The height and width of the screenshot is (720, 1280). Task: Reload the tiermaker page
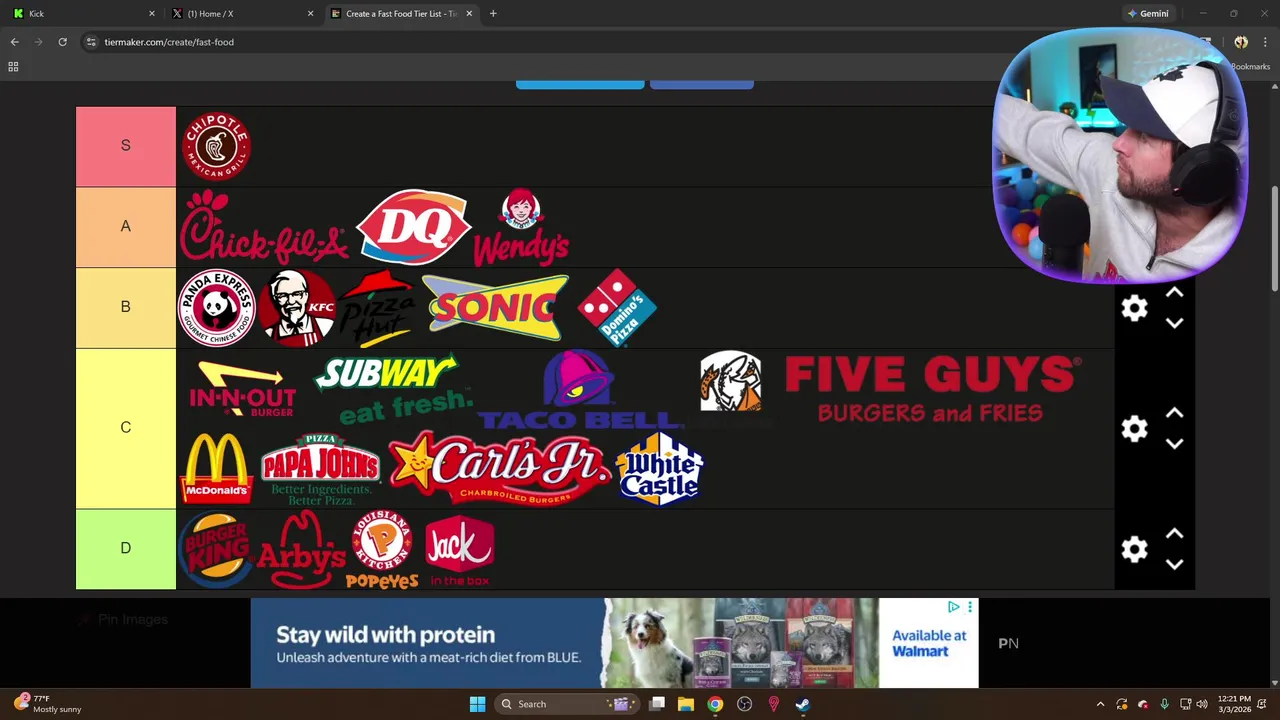(62, 42)
